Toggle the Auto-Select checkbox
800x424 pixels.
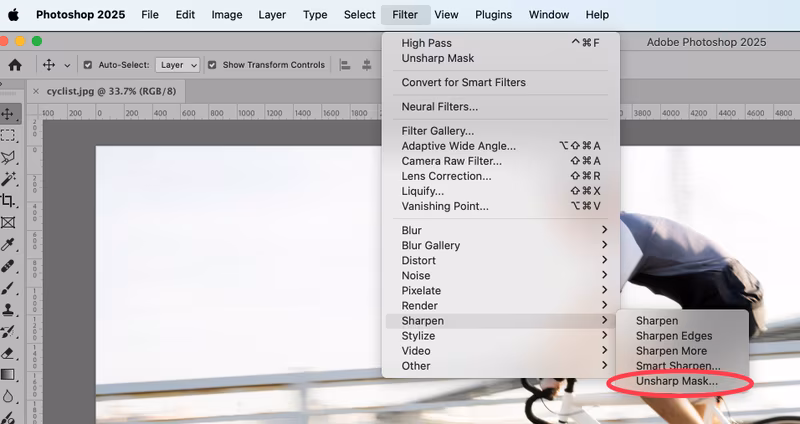[x=88, y=65]
